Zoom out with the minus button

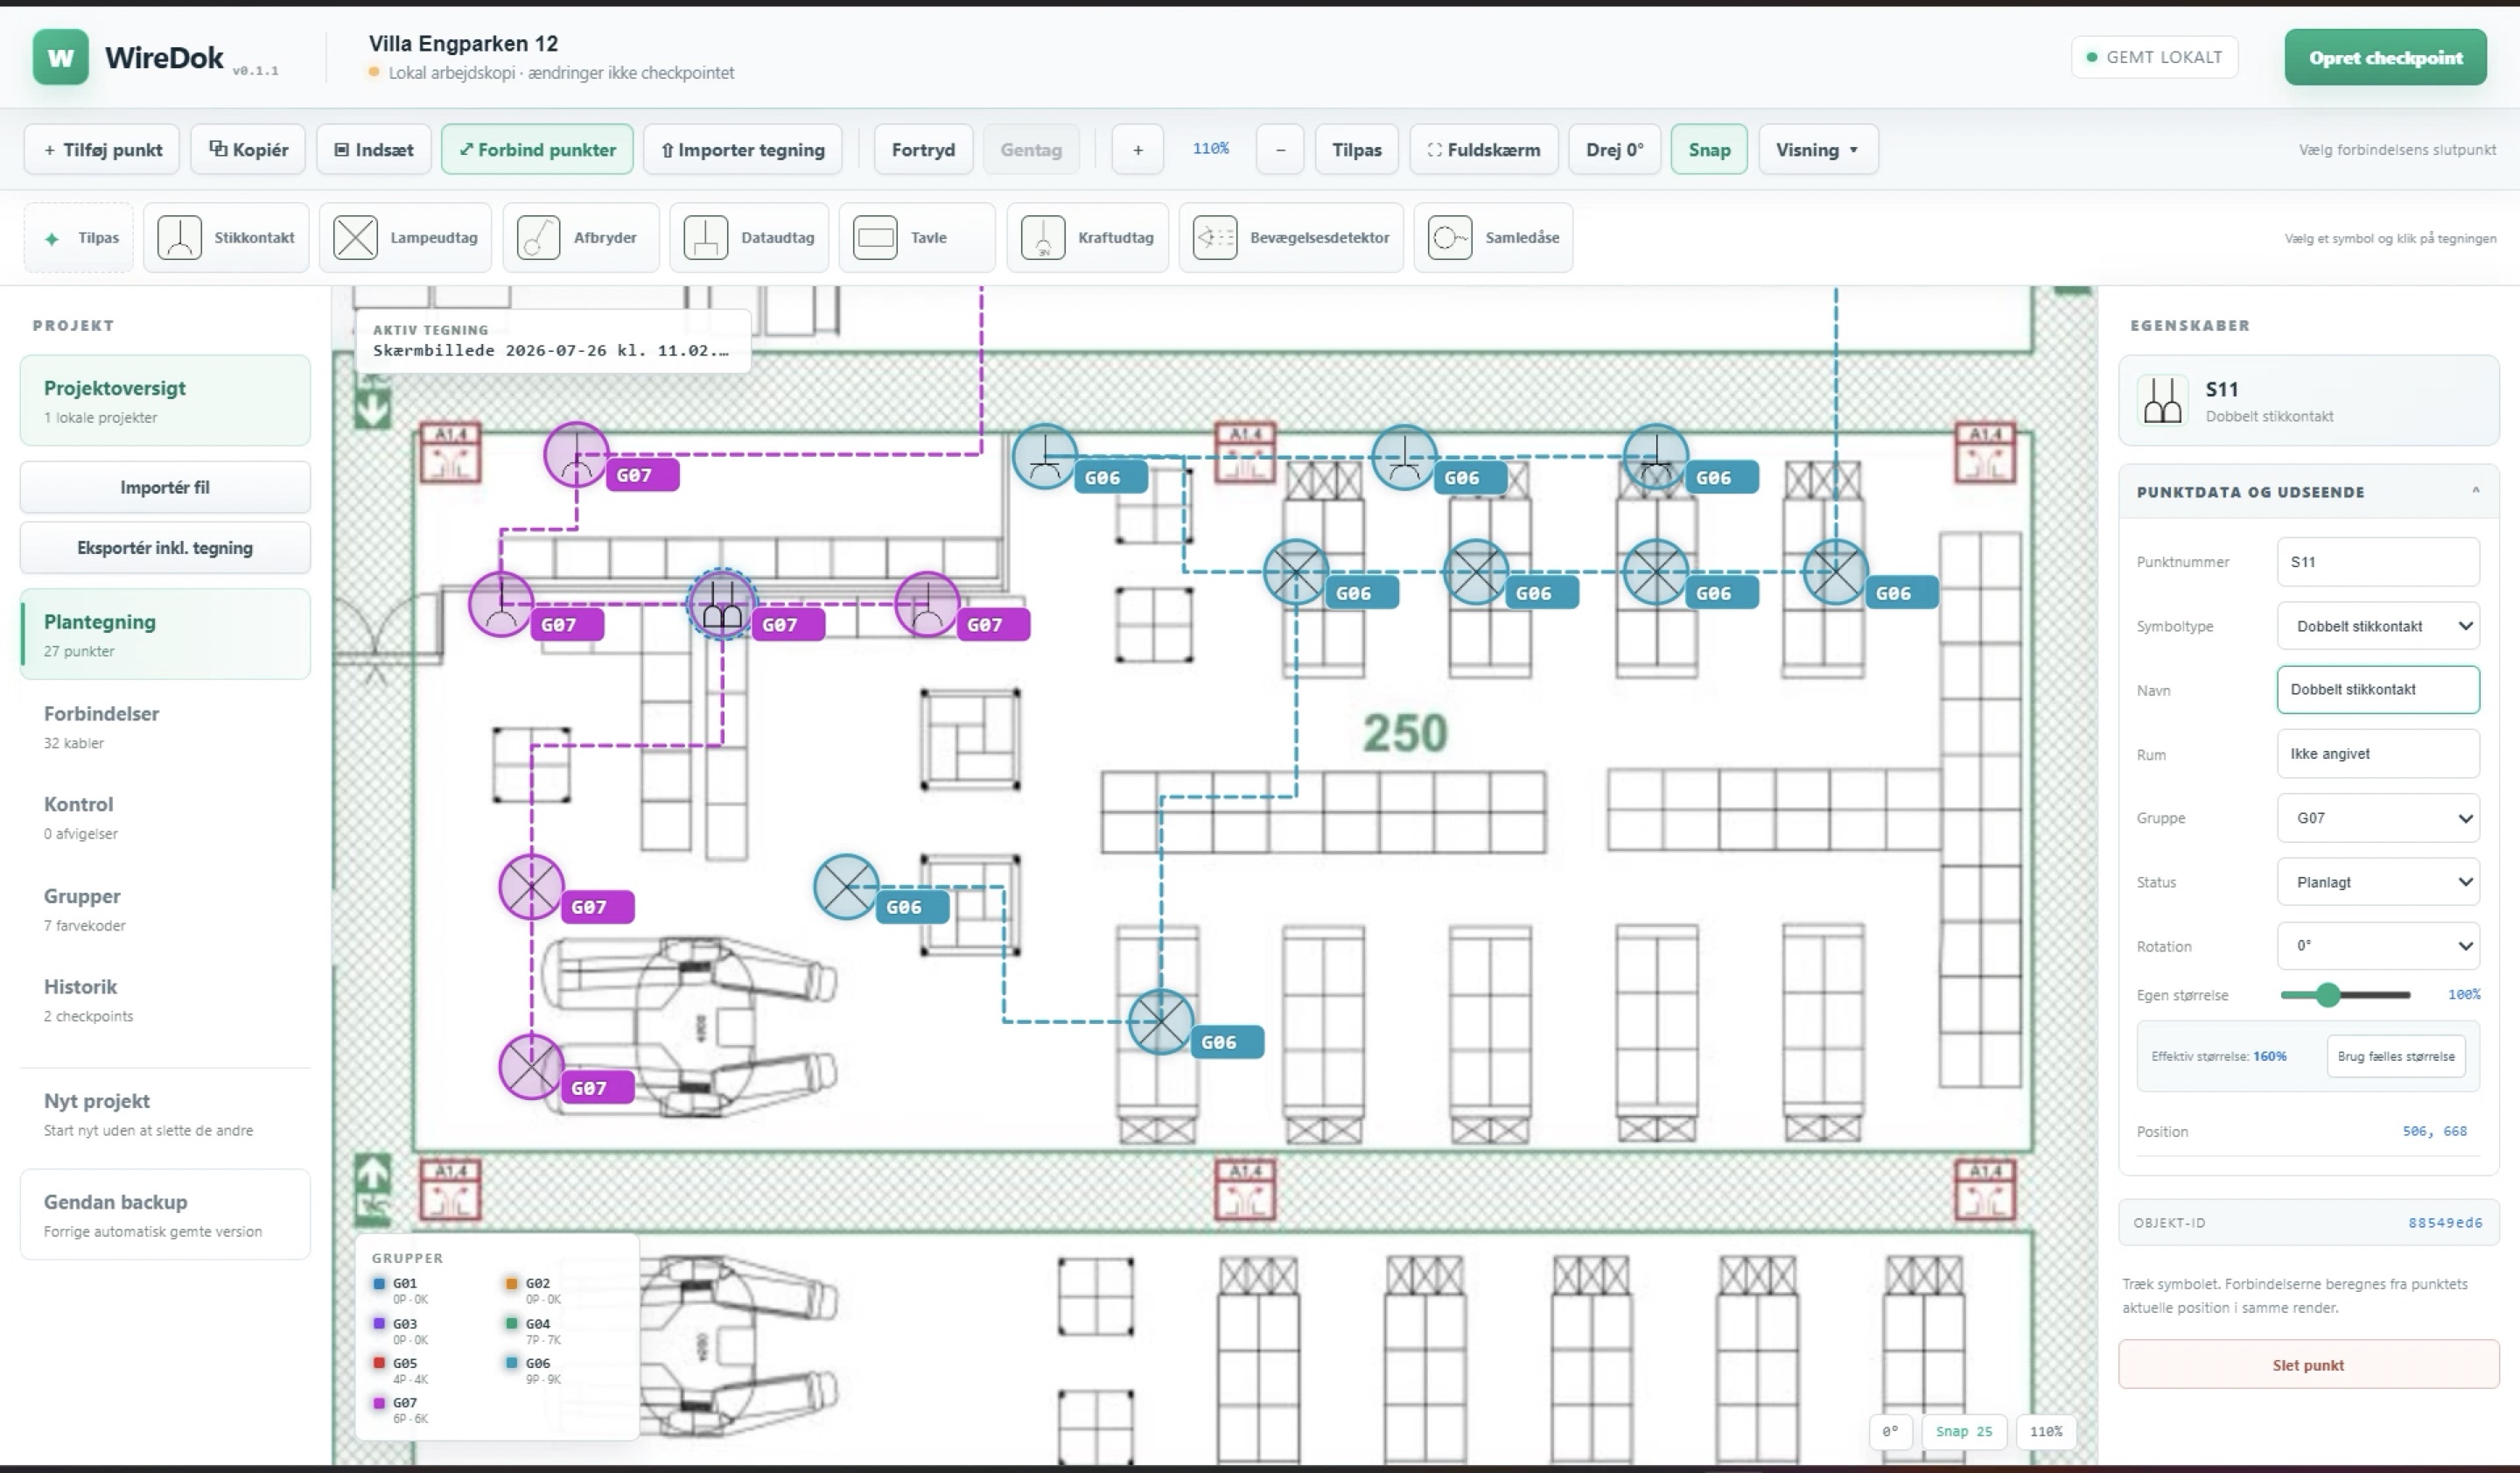click(x=1280, y=150)
